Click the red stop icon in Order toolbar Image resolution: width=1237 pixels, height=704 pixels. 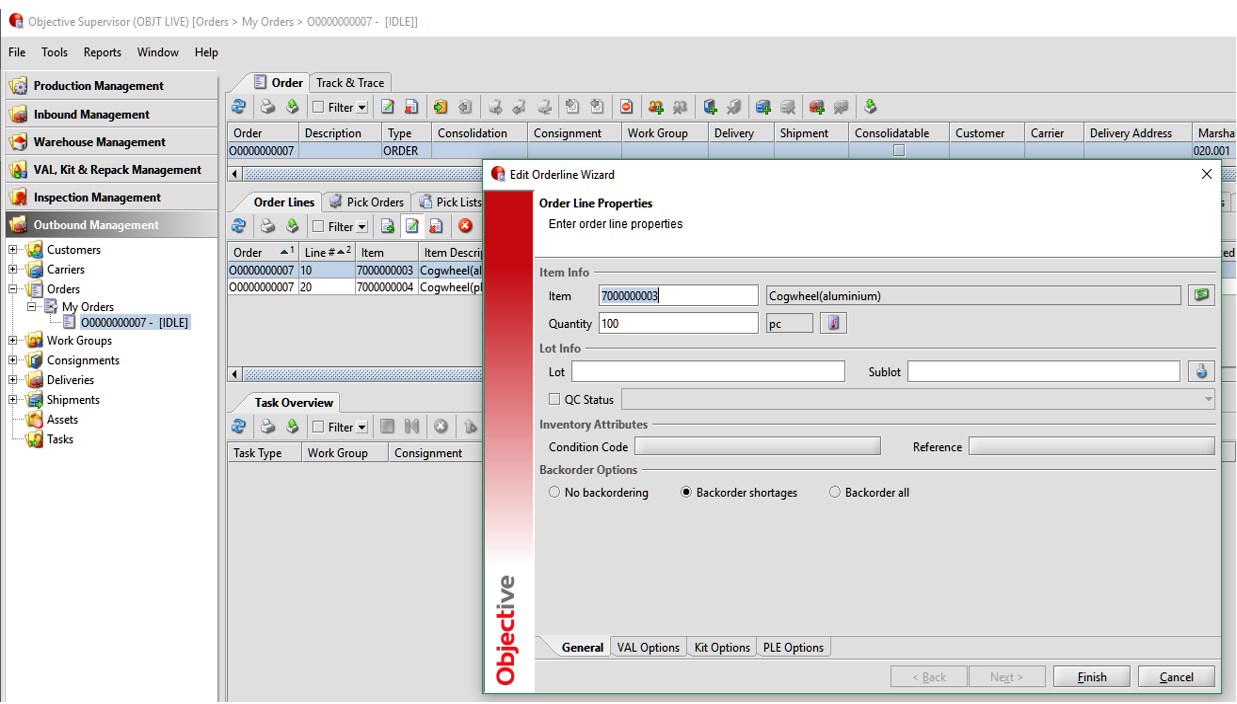click(626, 107)
